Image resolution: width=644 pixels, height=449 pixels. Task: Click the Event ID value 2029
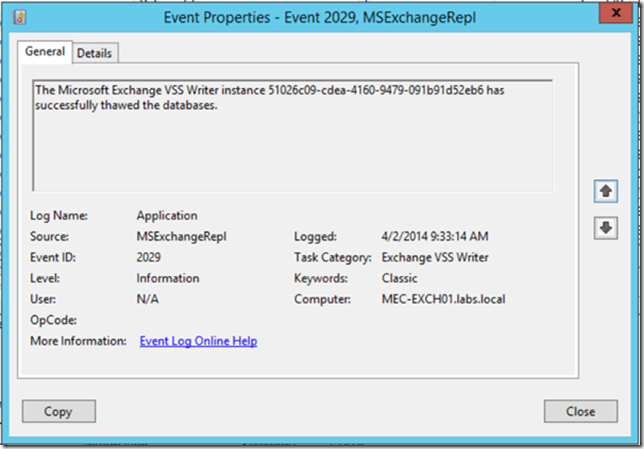pos(150,257)
